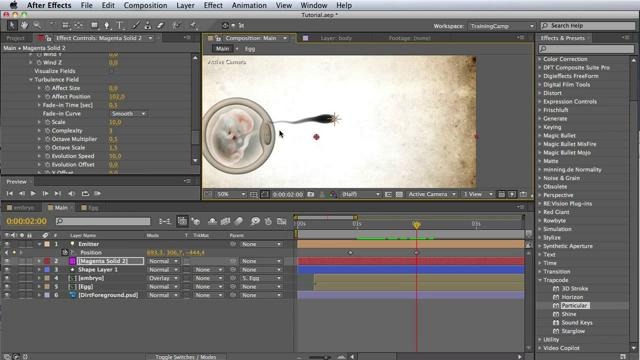Open the Workspace TrainingCamp dropdown
Image resolution: width=640 pixels, height=360 pixels.
tap(502, 26)
